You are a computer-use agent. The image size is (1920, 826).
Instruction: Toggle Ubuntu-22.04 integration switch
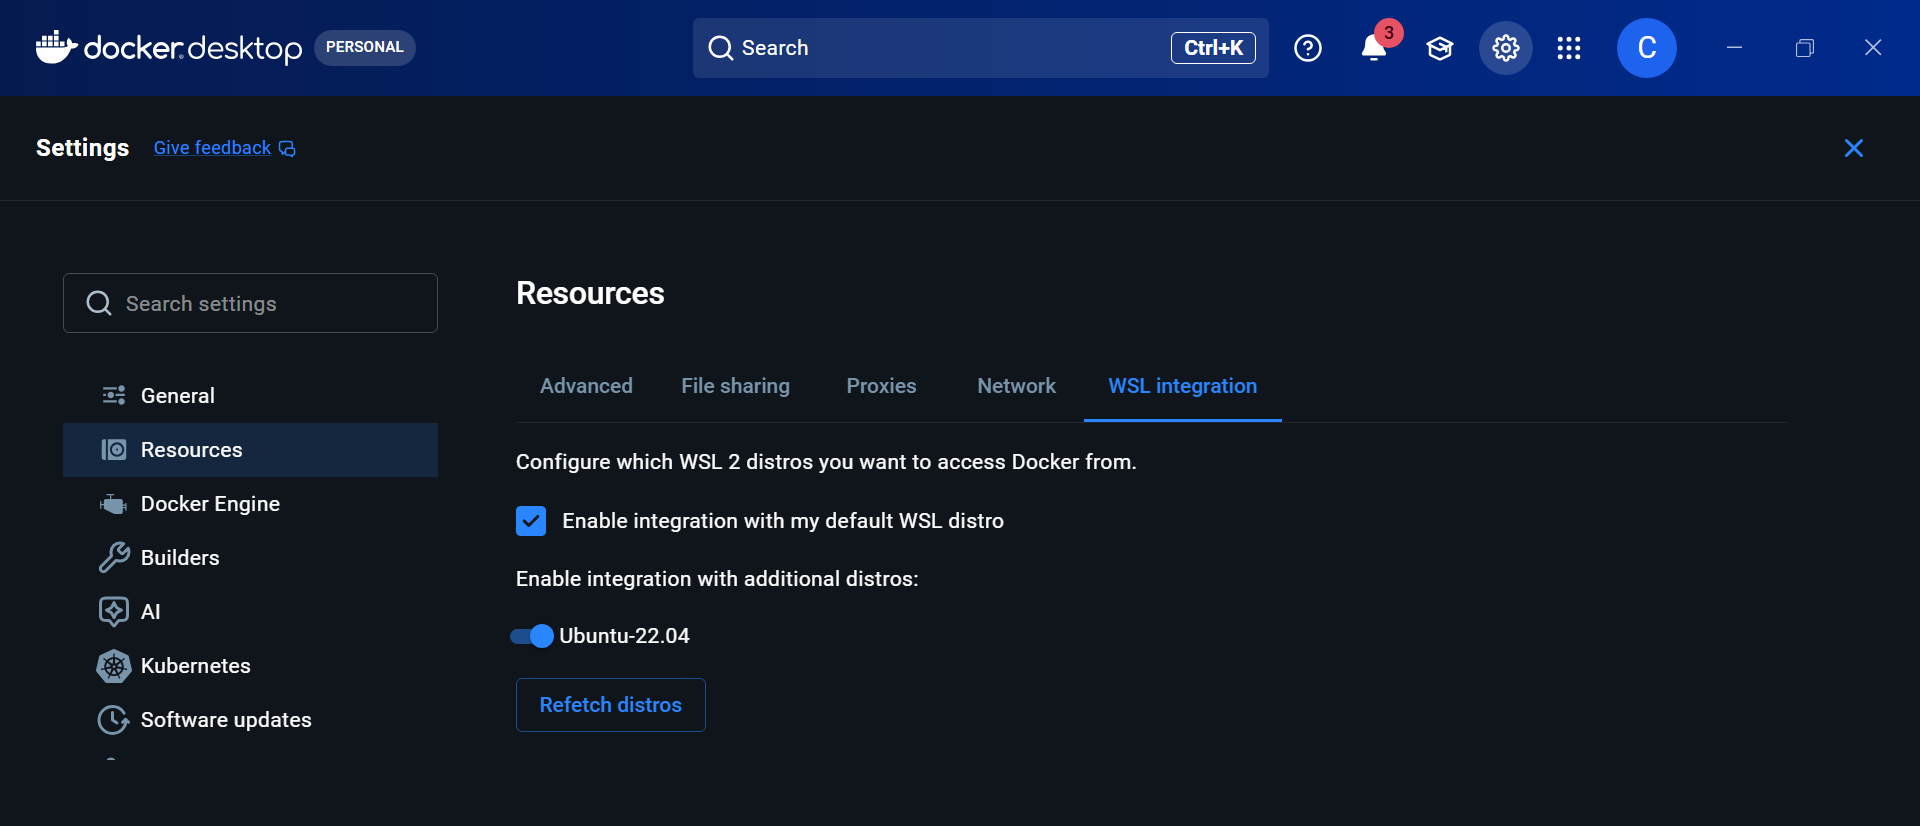click(x=532, y=636)
